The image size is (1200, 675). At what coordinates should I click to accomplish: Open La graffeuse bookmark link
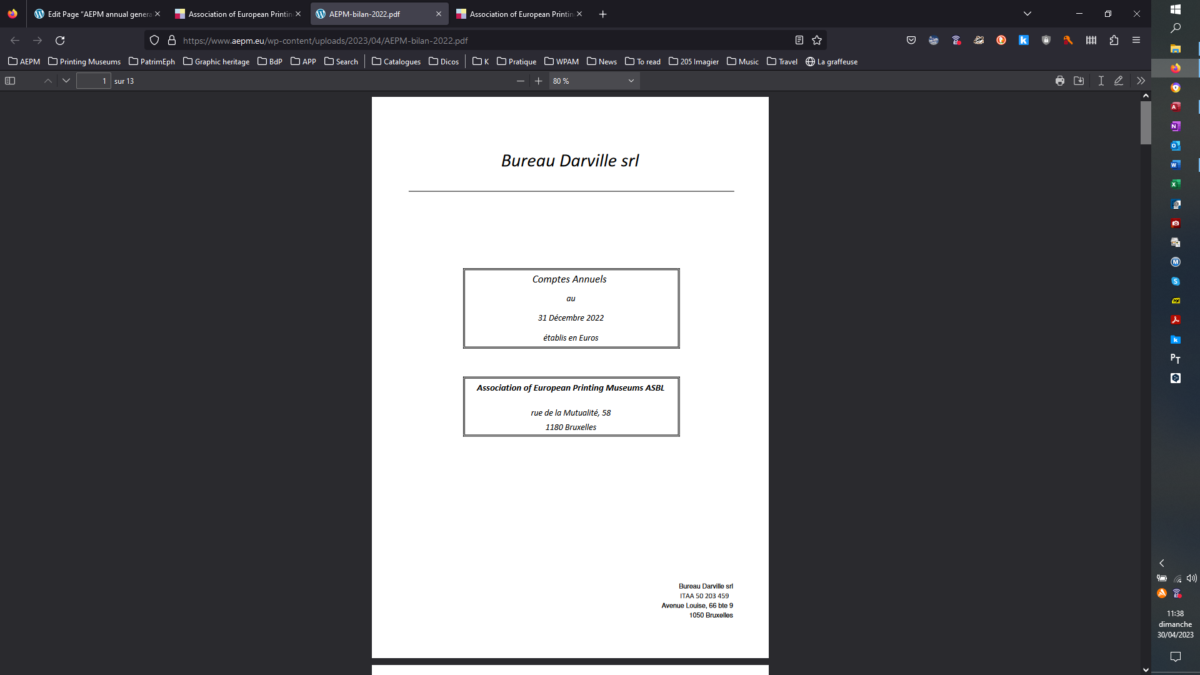[x=831, y=62]
